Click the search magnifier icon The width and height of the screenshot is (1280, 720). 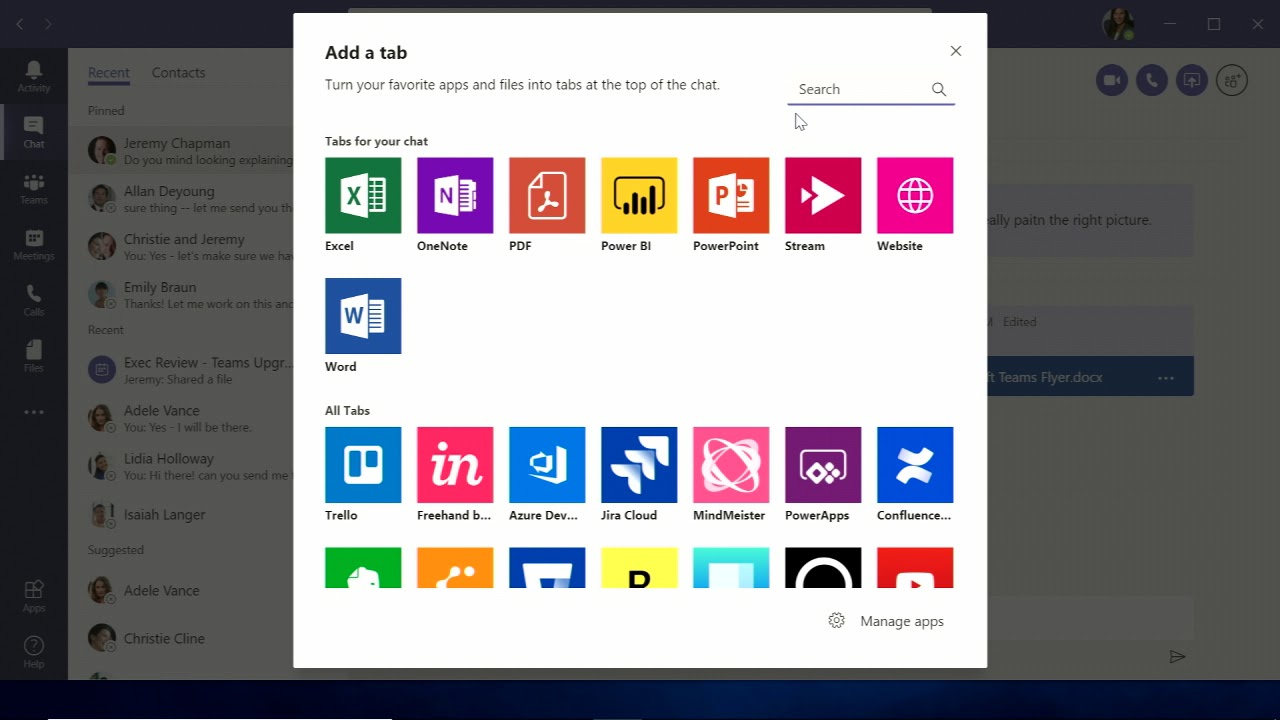pyautogui.click(x=939, y=89)
